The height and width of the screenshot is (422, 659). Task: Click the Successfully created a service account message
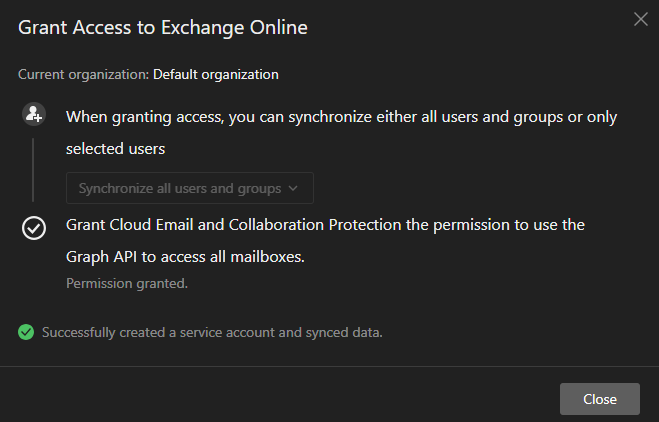[212, 332]
